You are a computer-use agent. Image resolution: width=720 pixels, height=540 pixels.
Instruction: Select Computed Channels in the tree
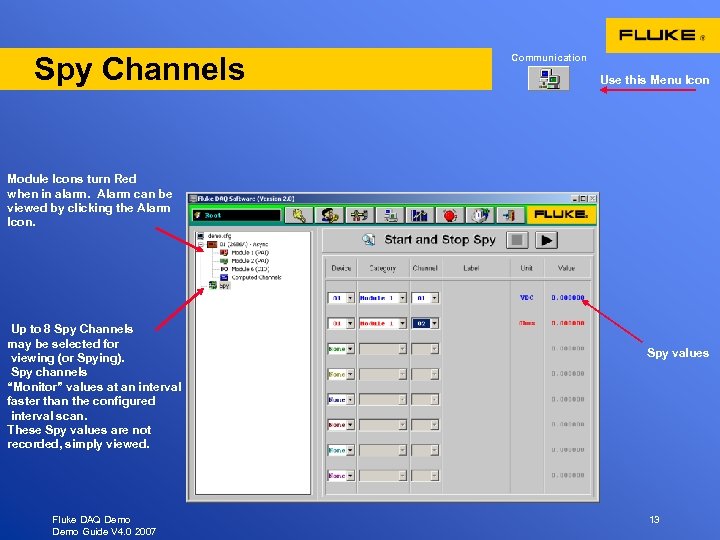click(x=256, y=277)
